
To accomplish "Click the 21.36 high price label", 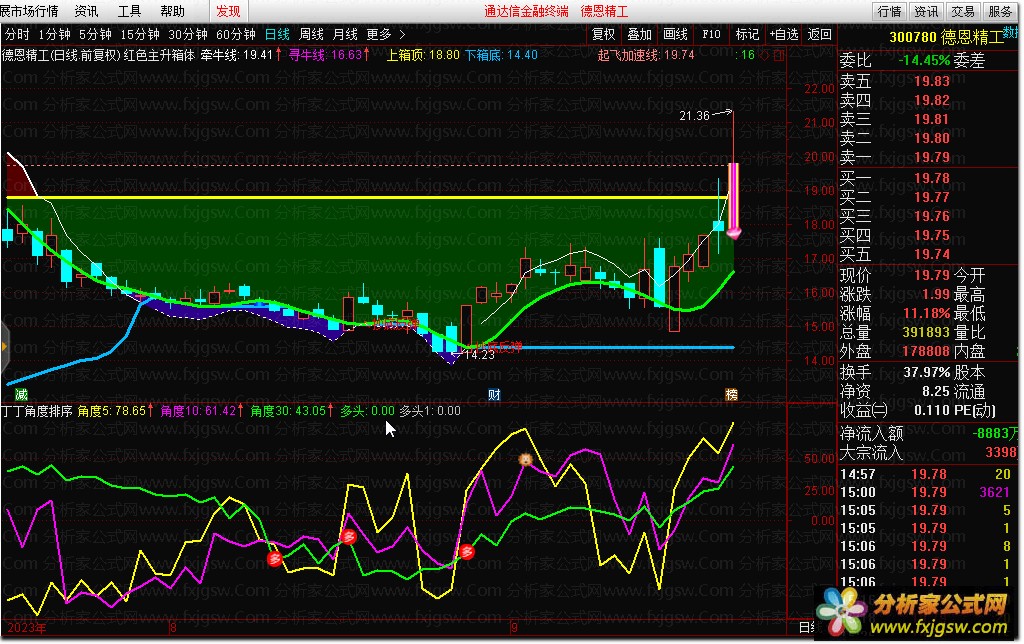I will pos(694,116).
